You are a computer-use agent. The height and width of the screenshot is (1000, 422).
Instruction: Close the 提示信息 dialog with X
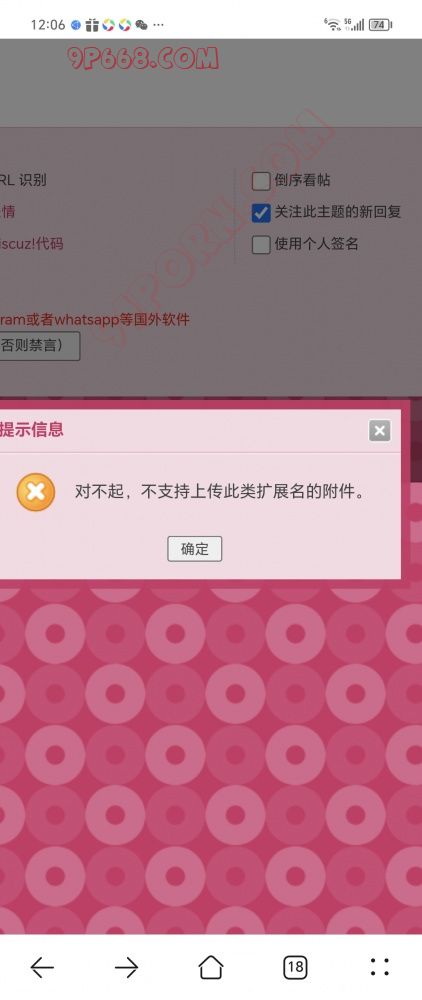pyautogui.click(x=379, y=430)
